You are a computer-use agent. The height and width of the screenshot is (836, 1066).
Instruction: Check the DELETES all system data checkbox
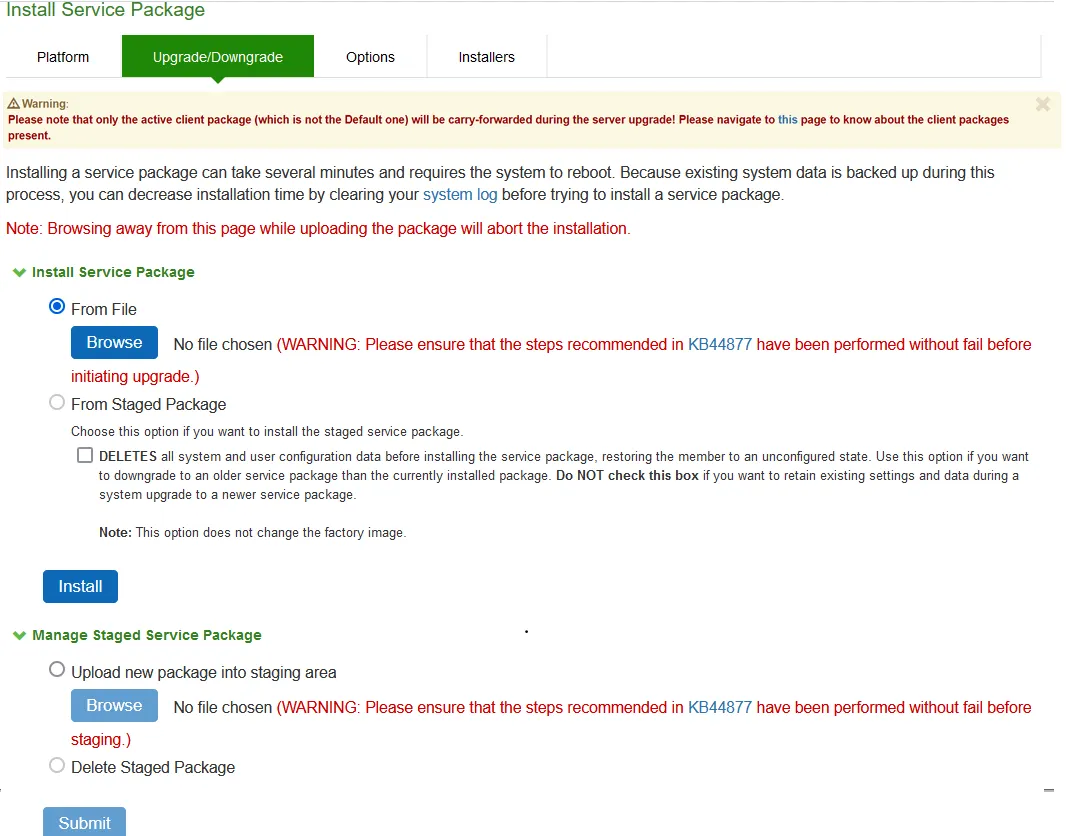click(85, 455)
